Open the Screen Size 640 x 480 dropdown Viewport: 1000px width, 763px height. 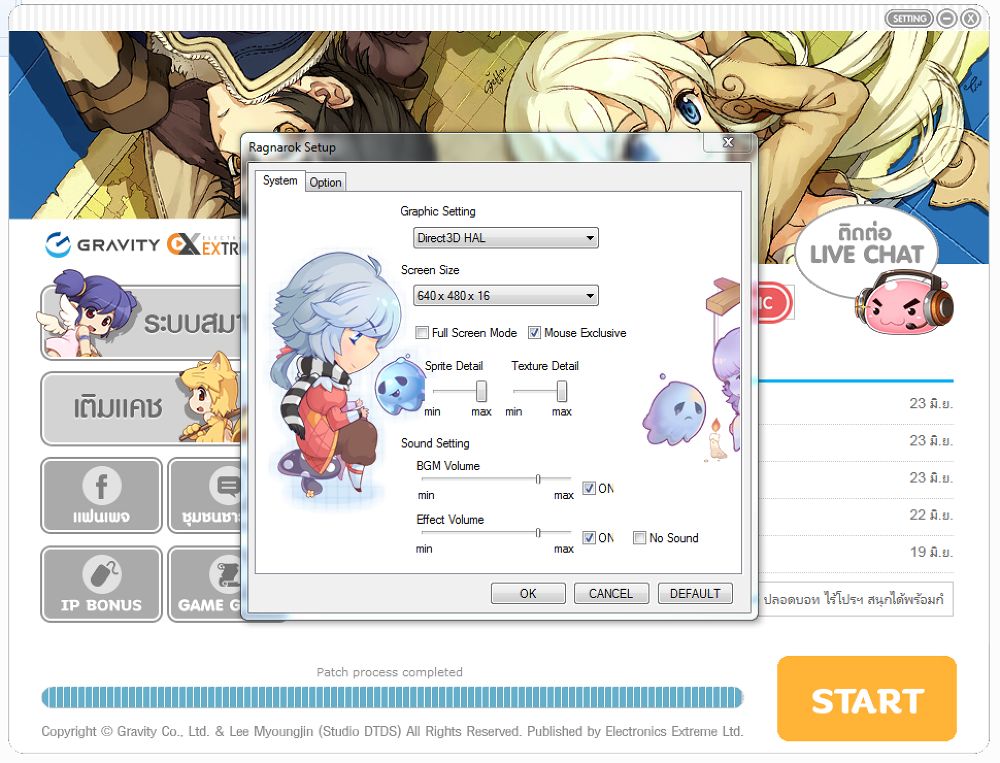click(506, 296)
